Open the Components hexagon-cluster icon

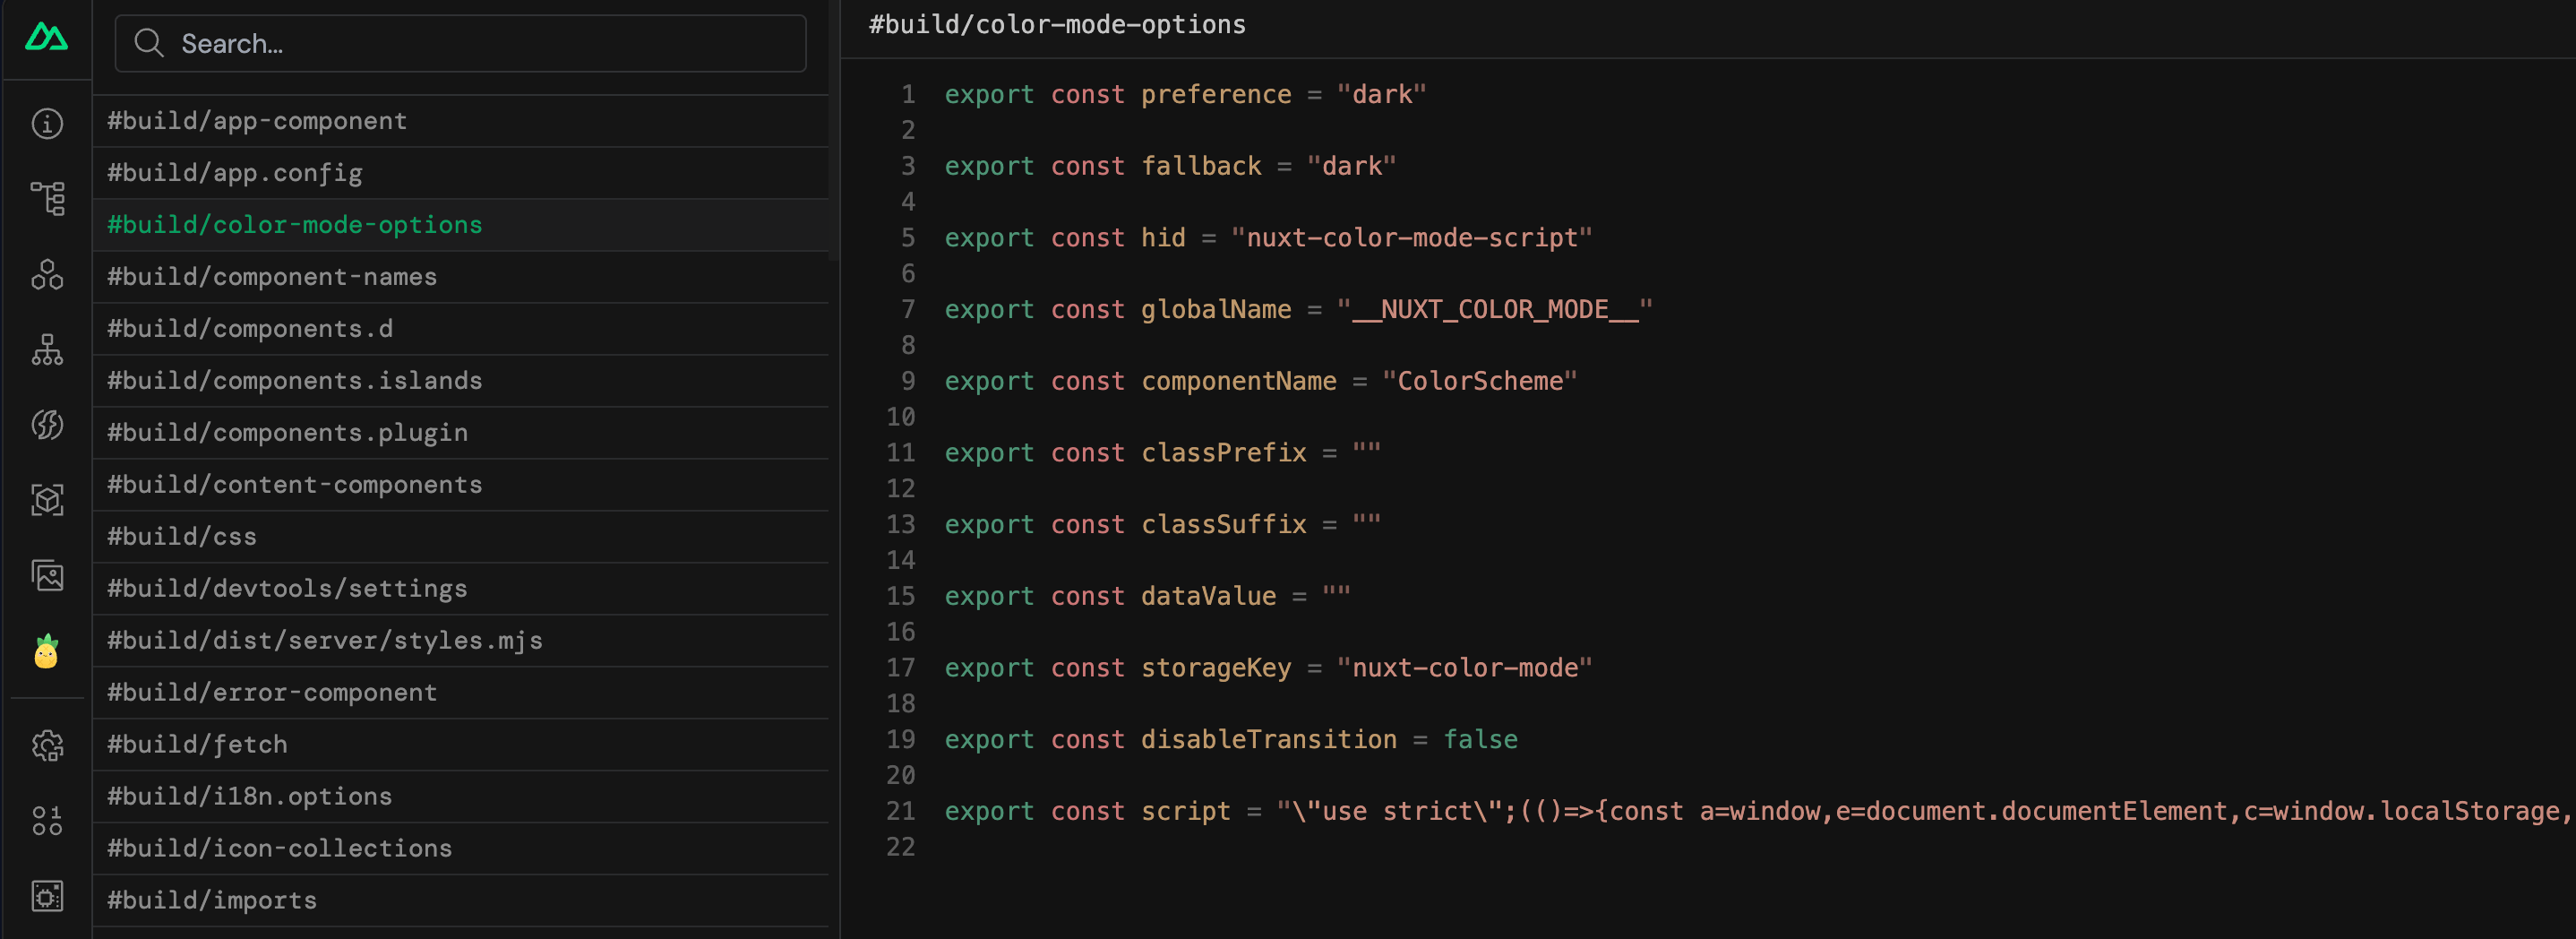pyautogui.click(x=47, y=274)
